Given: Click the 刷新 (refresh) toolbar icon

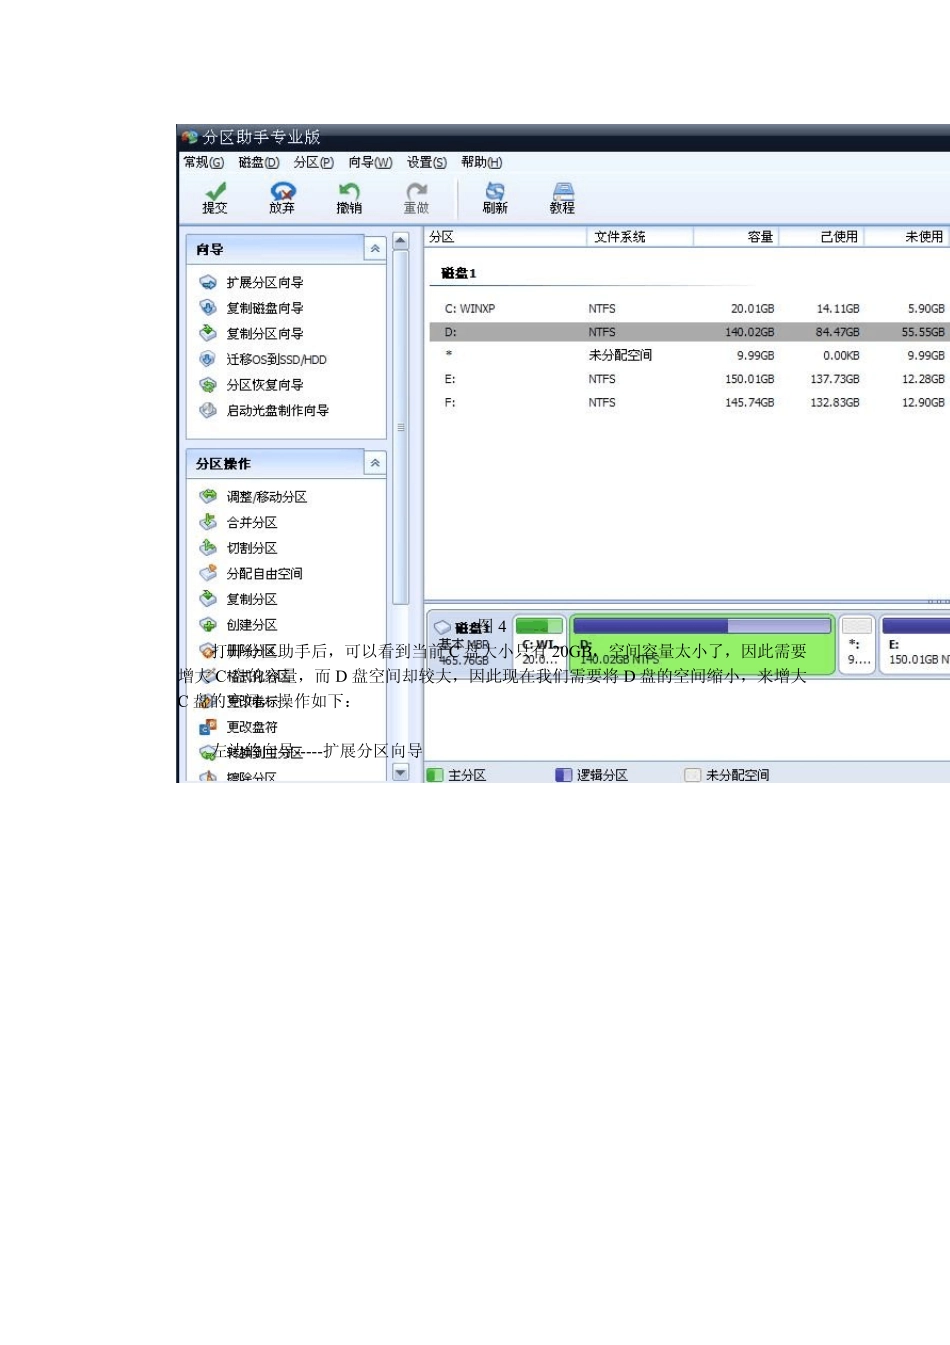Looking at the screenshot, I should pos(495,198).
